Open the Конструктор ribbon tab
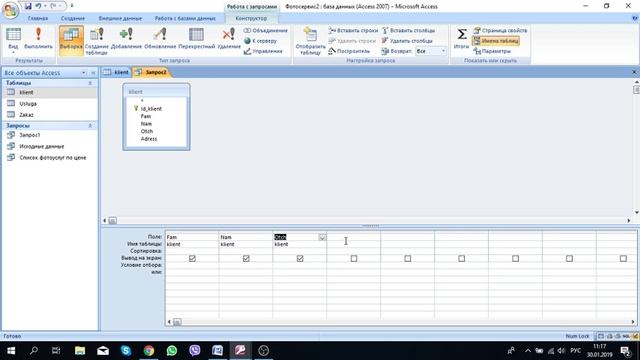The height and width of the screenshot is (360, 640). [251, 18]
